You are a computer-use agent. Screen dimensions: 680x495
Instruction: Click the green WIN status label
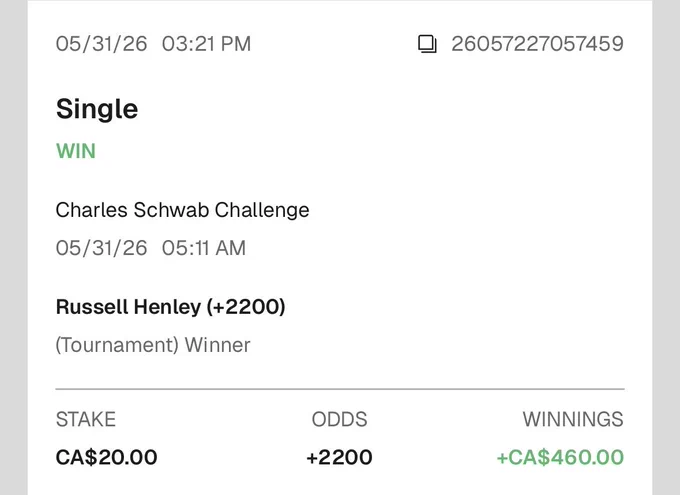tap(76, 151)
